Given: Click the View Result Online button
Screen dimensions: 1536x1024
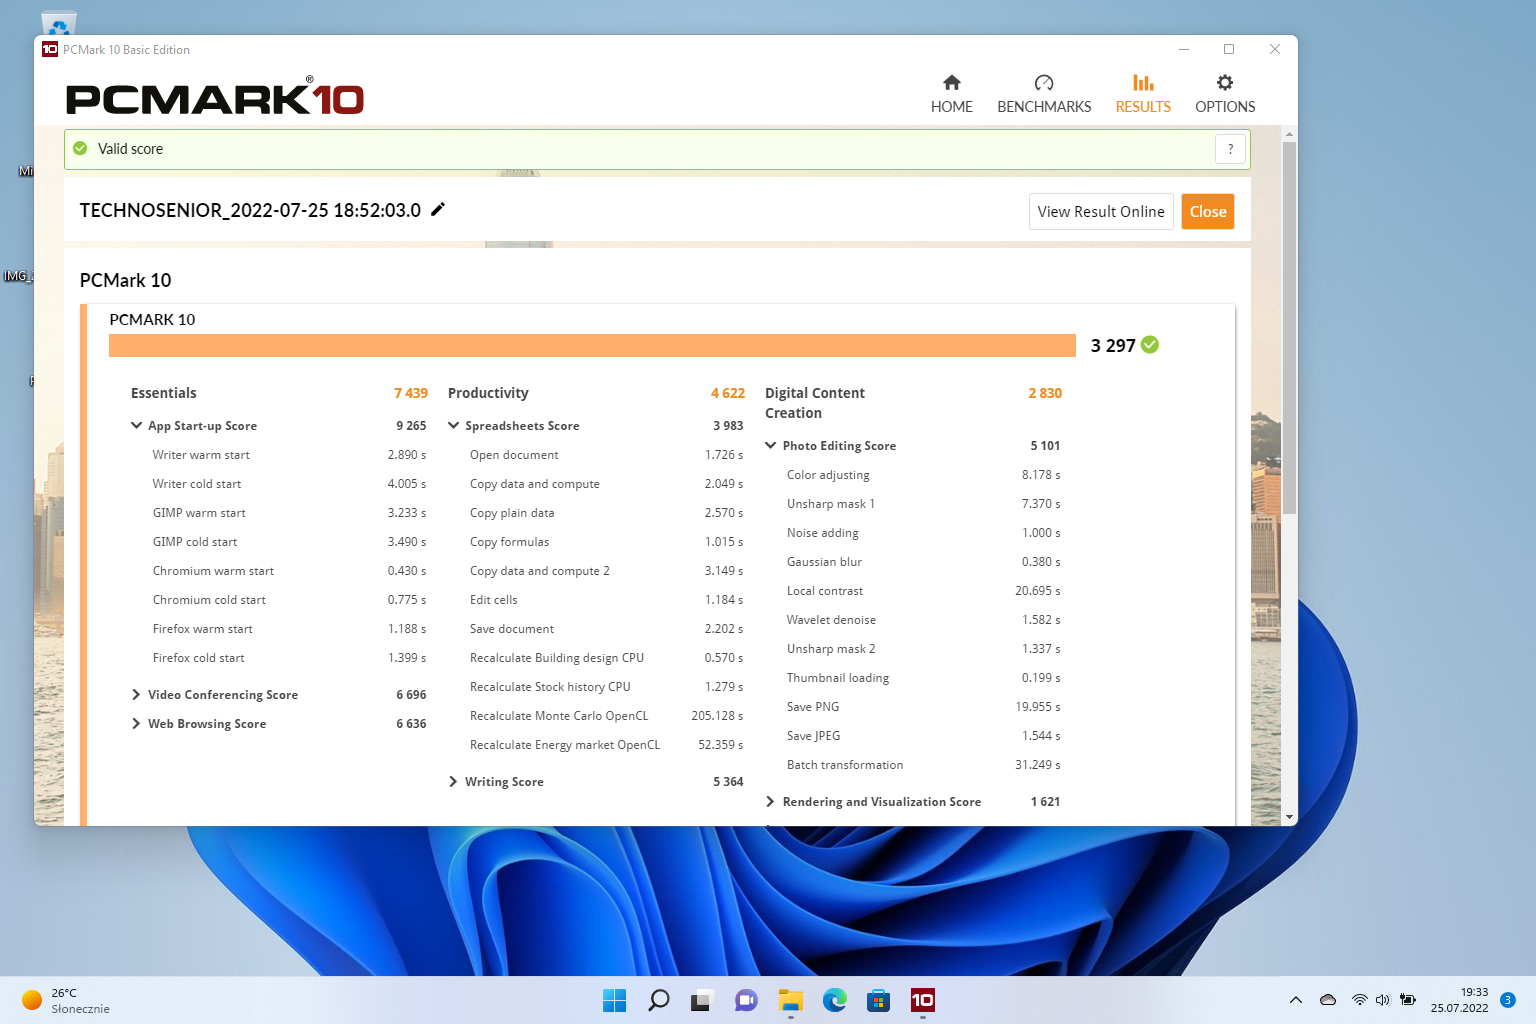Looking at the screenshot, I should click(x=1100, y=212).
